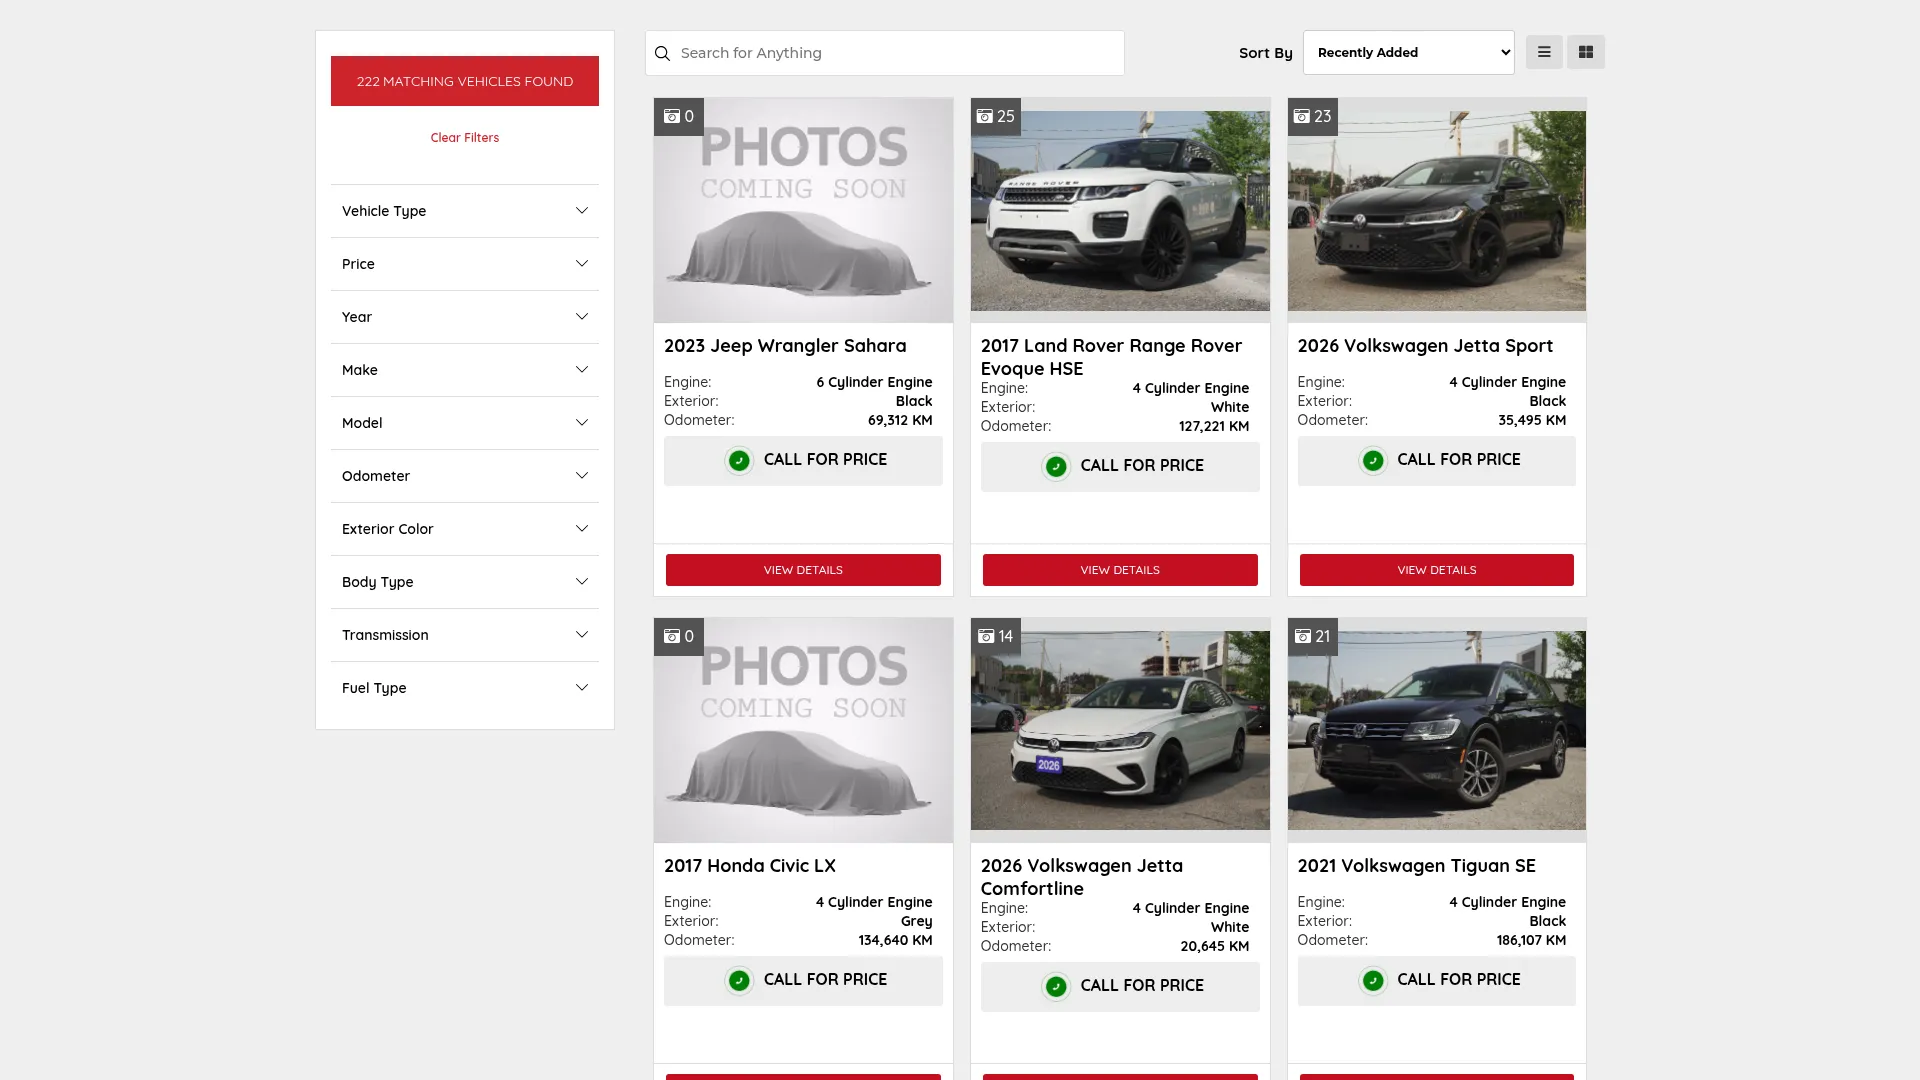The width and height of the screenshot is (1920, 1080).
Task: Open Jeep Wrangler photos coming soon image
Action: pyautogui.click(x=803, y=210)
